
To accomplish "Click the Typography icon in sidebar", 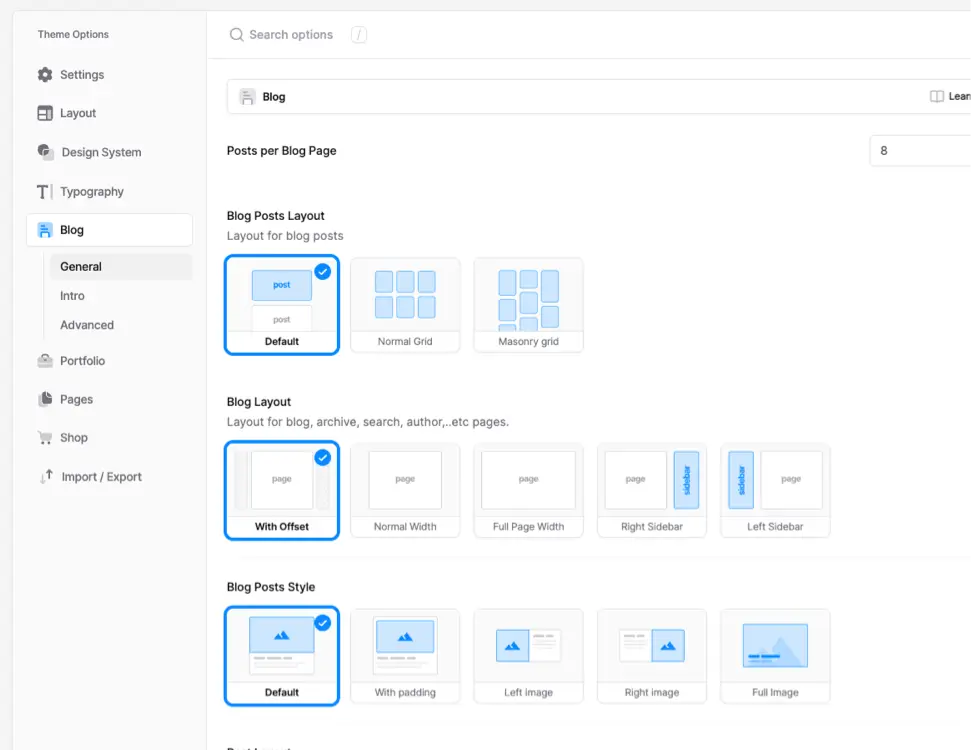I will (x=45, y=192).
